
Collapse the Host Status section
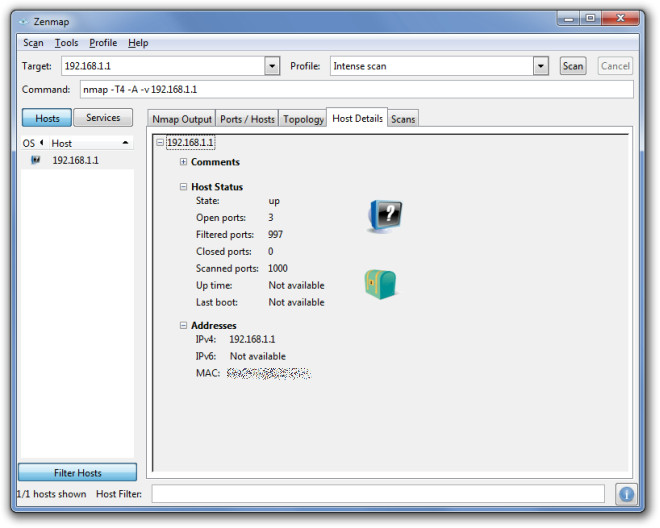[x=184, y=187]
